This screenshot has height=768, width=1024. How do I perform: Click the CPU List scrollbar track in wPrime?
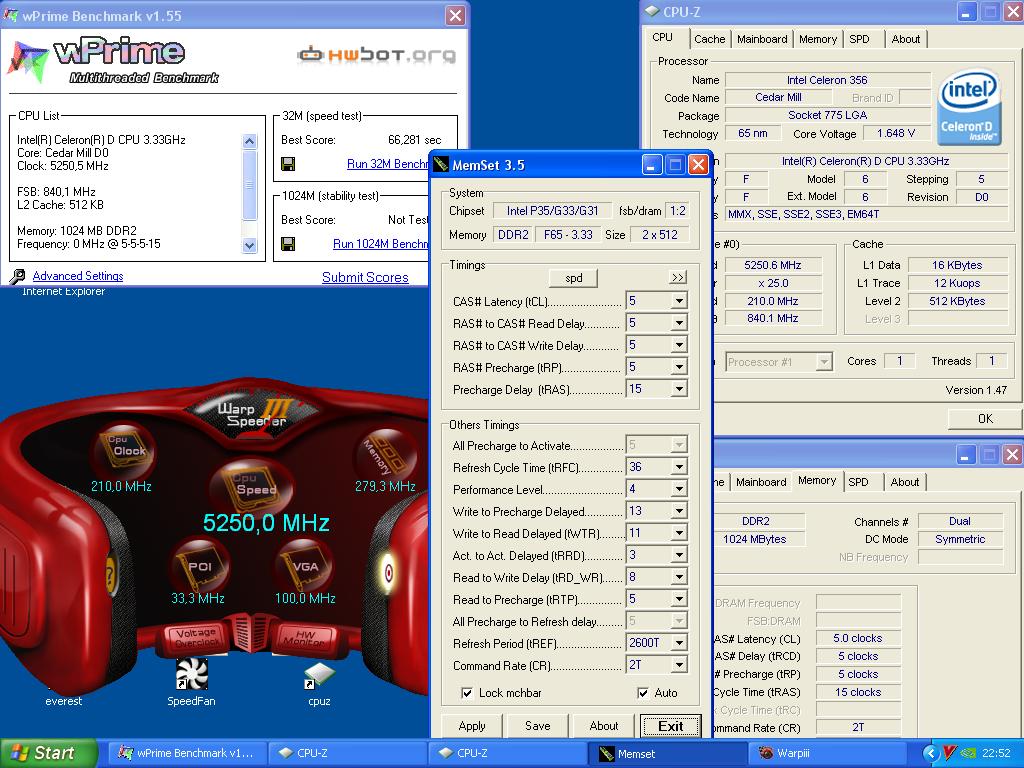pyautogui.click(x=249, y=193)
